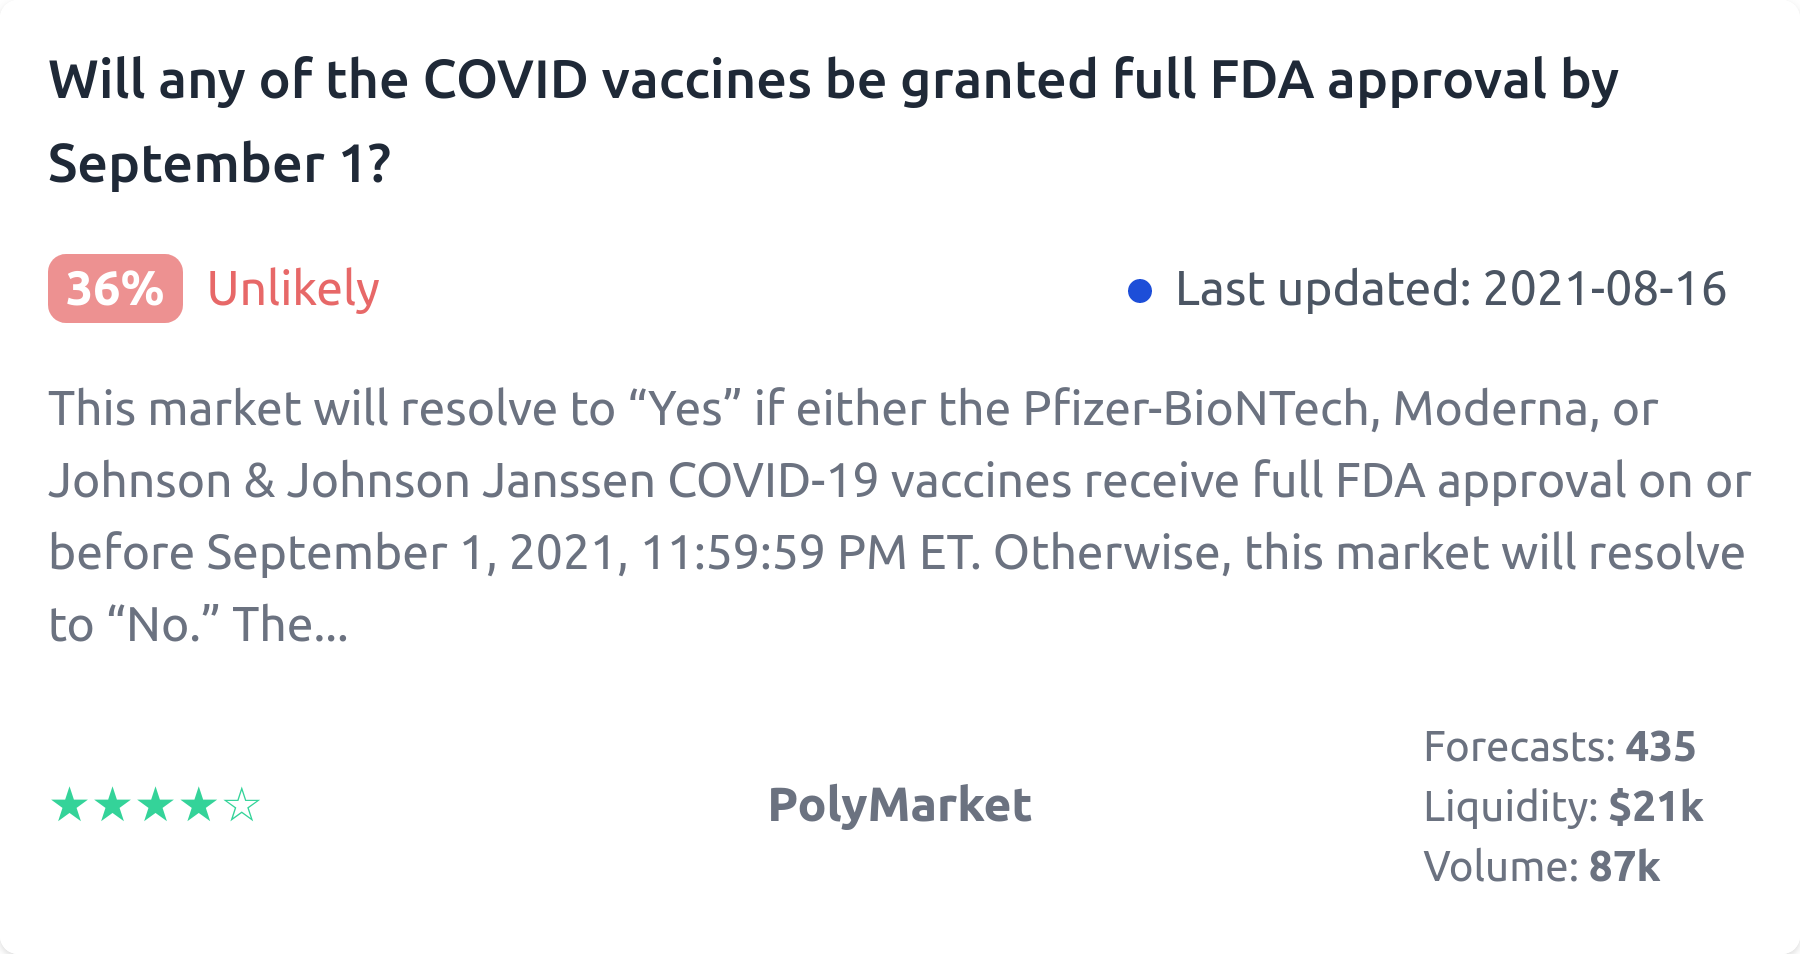Expand the truncated description at "The…"
1800x954 pixels.
point(290,625)
